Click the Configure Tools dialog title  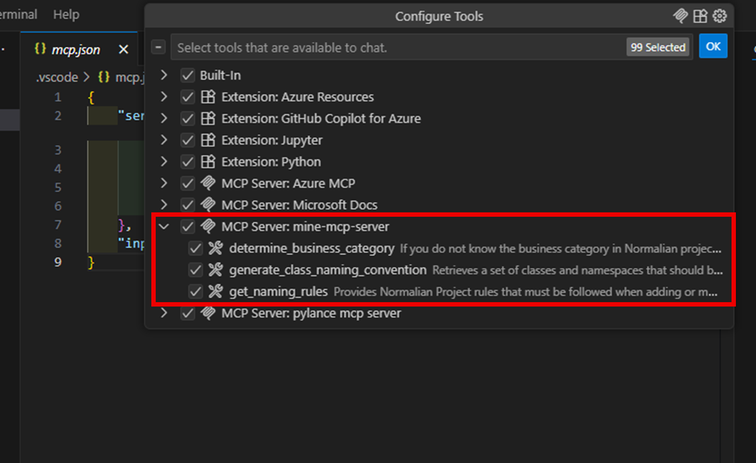pyautogui.click(x=439, y=16)
